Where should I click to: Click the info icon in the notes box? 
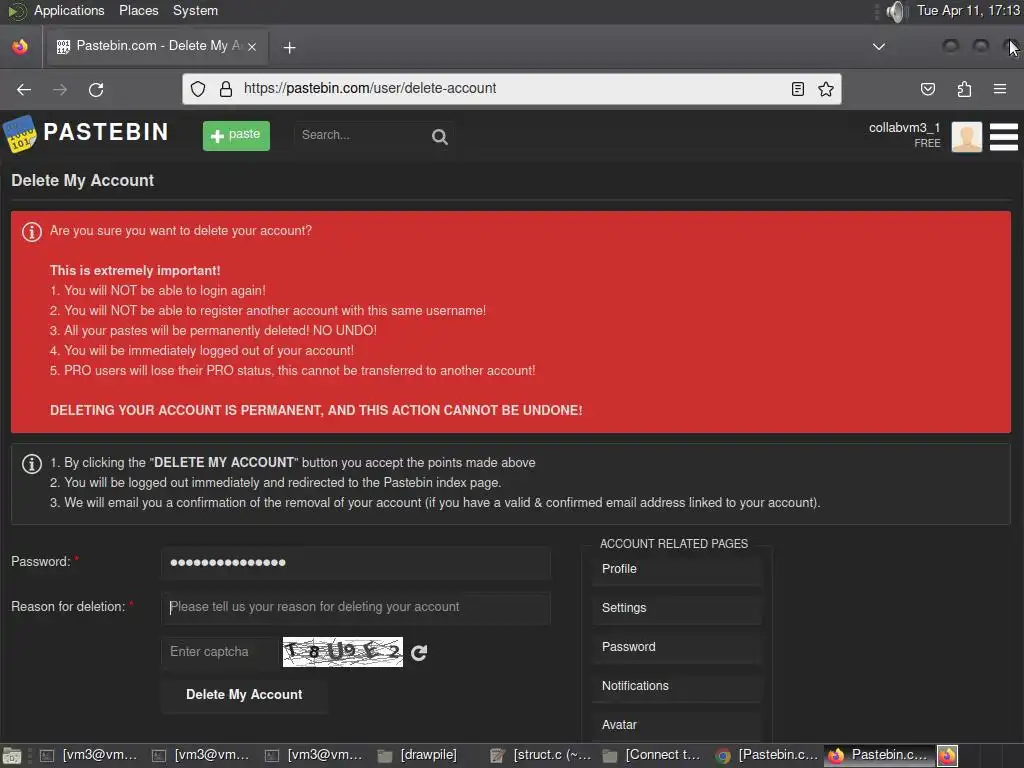[31, 464]
